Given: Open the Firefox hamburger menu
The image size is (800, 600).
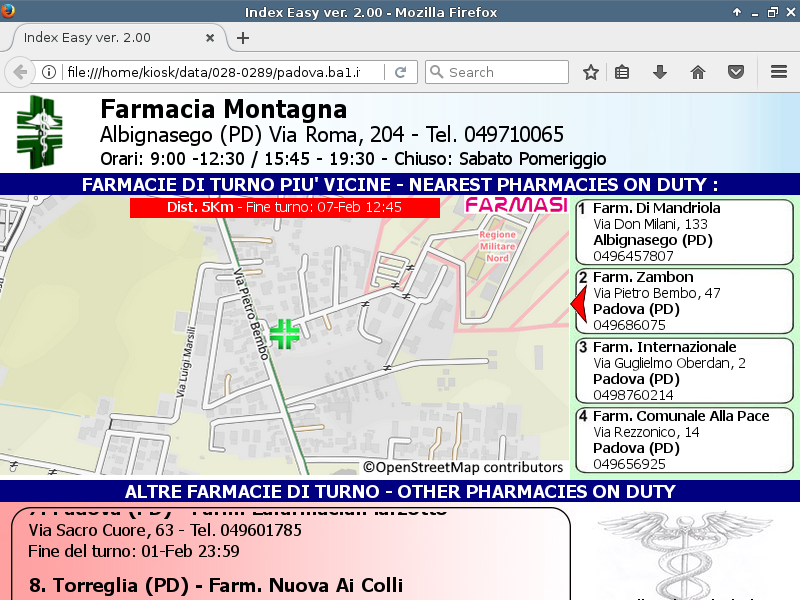Looking at the screenshot, I should coord(779,72).
